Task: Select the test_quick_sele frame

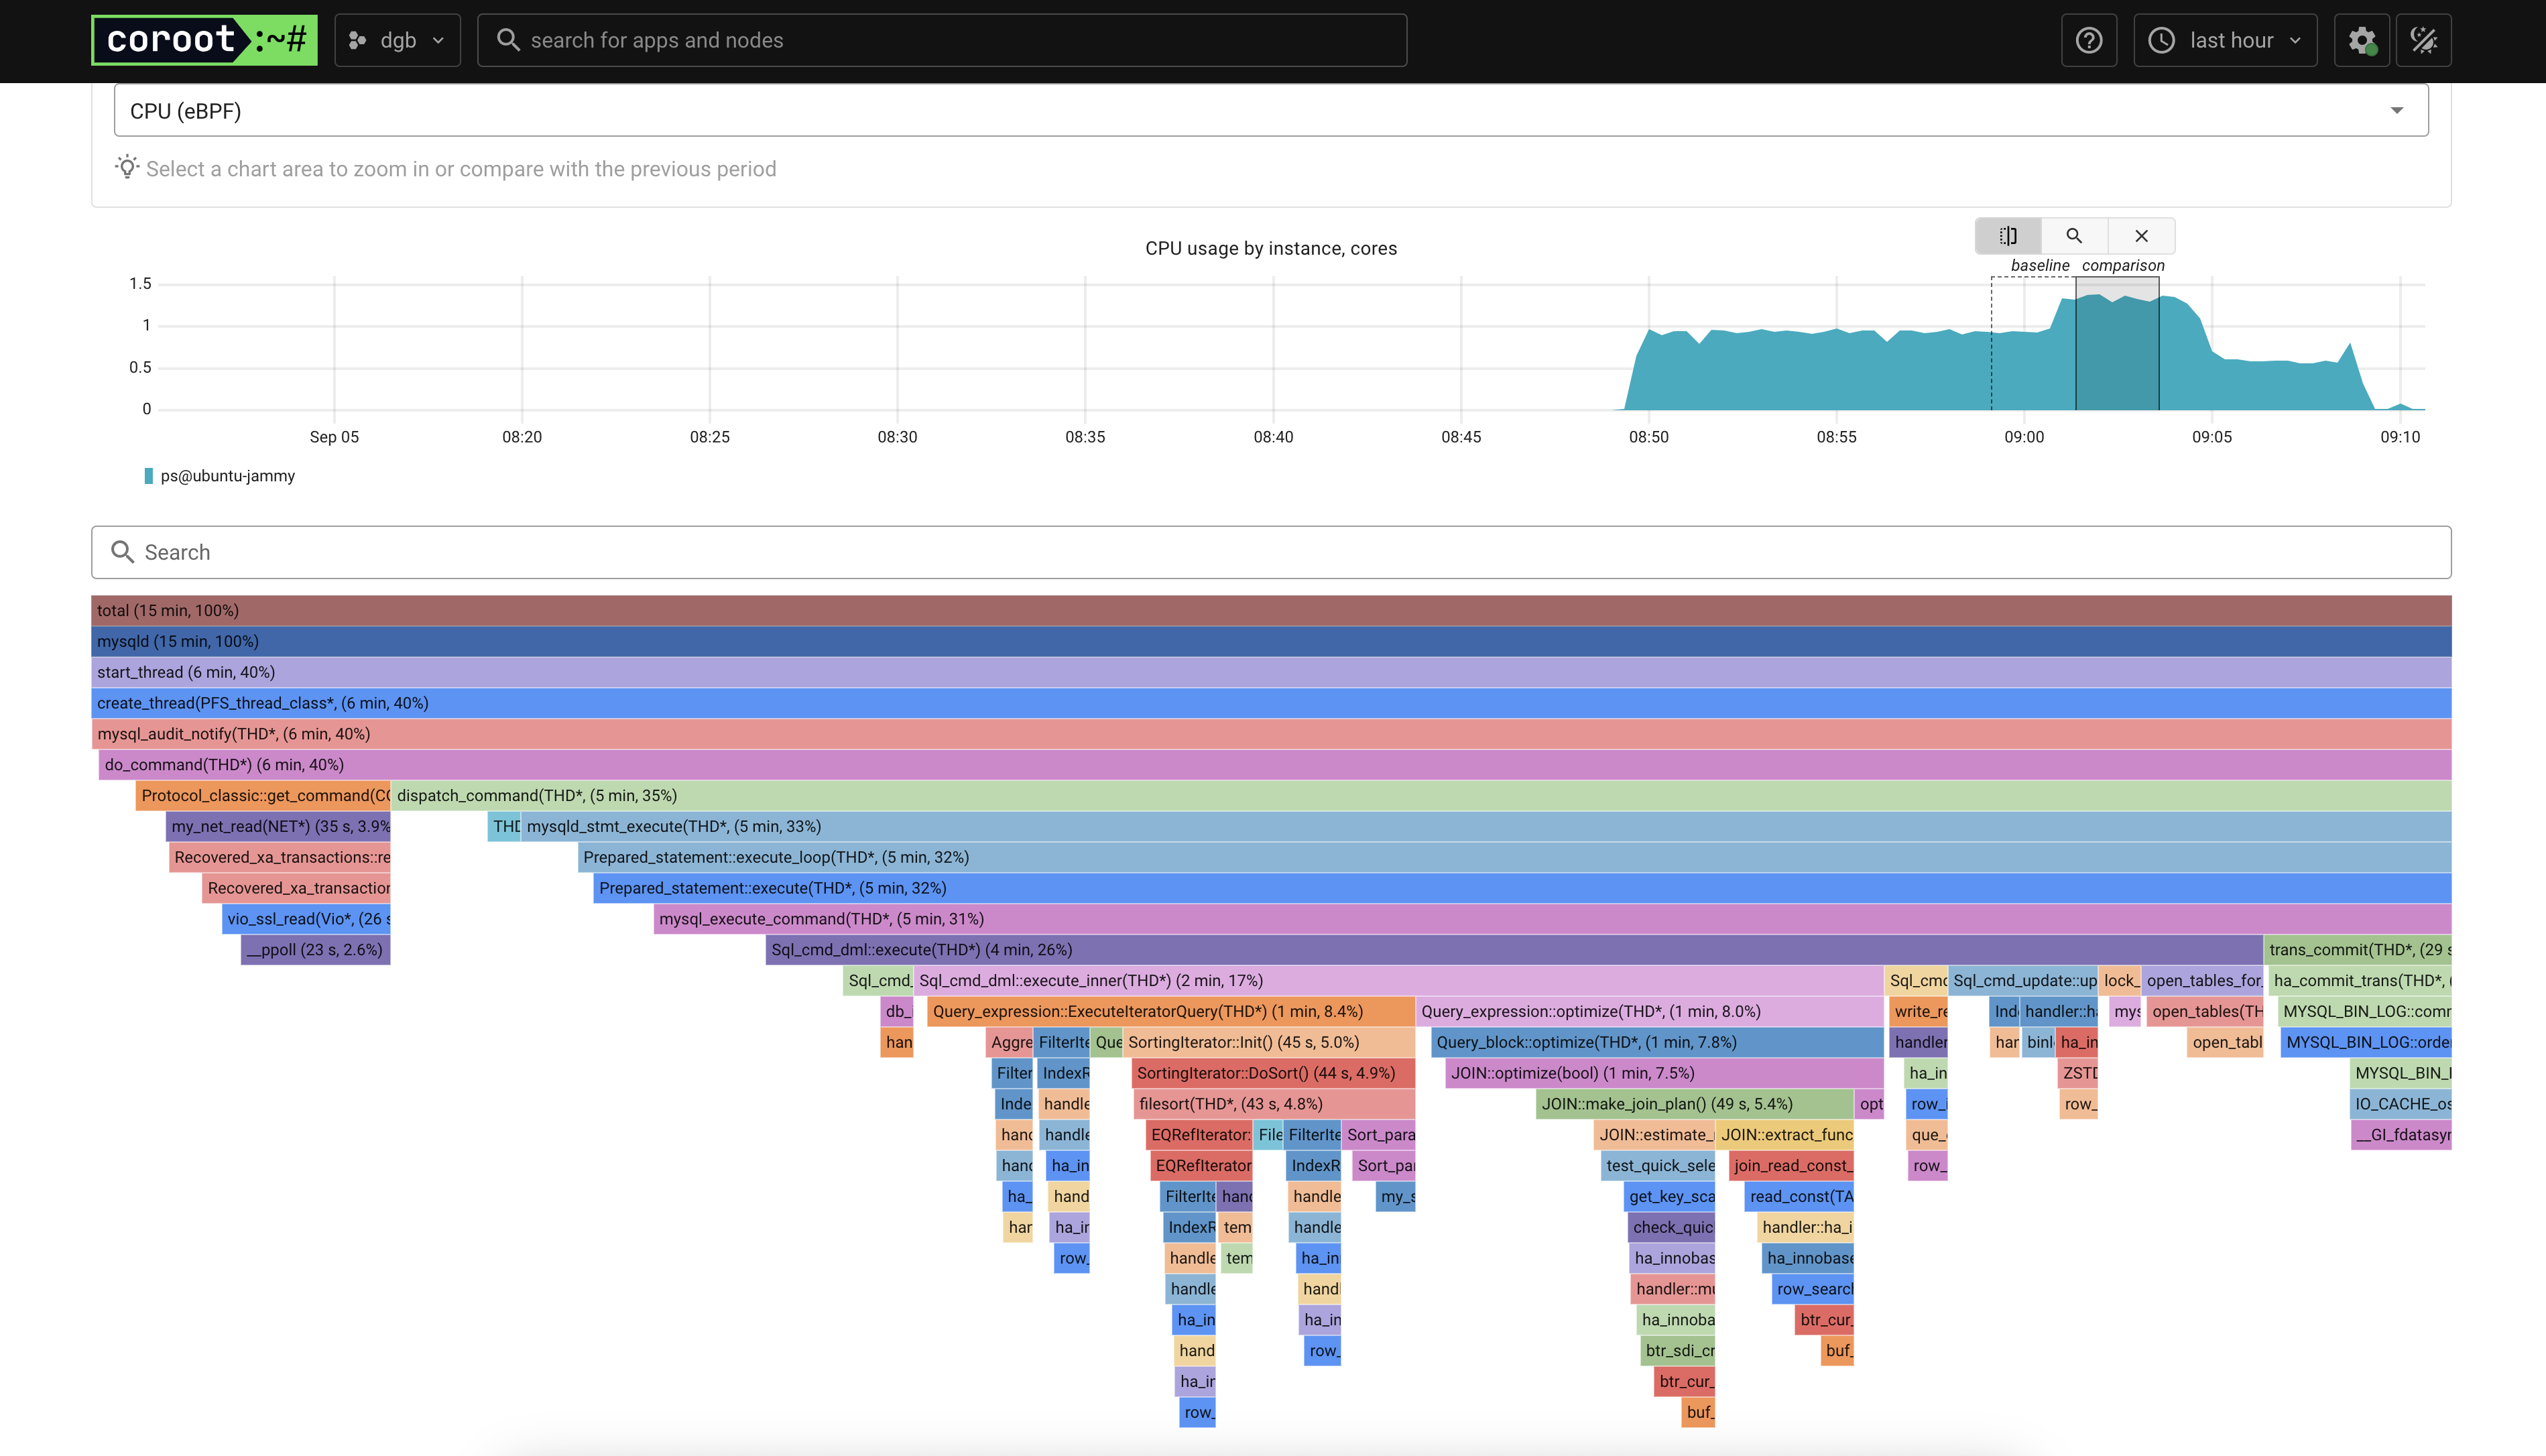Action: point(1658,1167)
